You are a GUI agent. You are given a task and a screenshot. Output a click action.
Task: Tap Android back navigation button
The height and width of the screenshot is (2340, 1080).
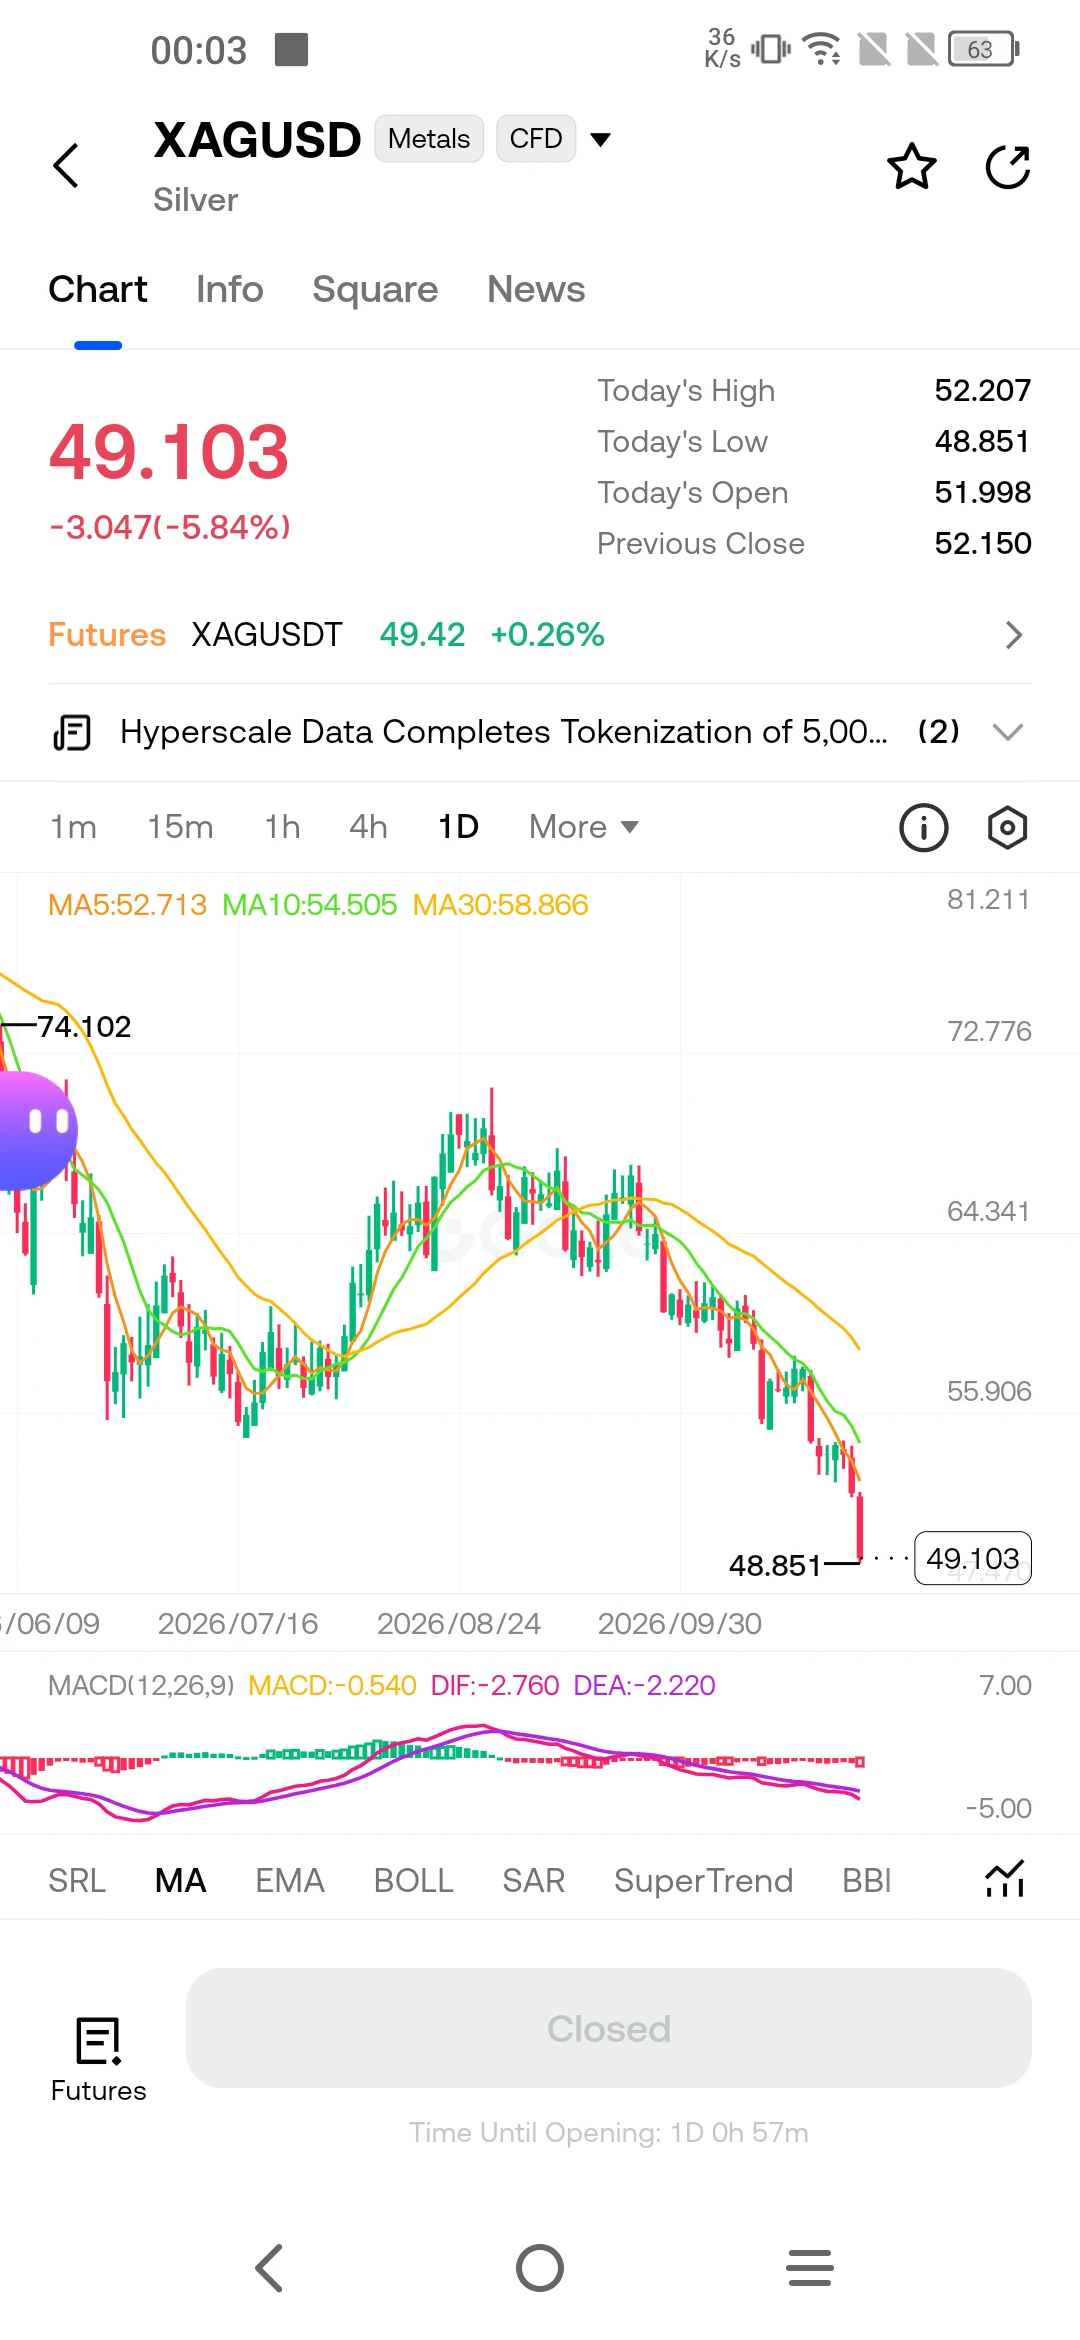coord(270,2268)
